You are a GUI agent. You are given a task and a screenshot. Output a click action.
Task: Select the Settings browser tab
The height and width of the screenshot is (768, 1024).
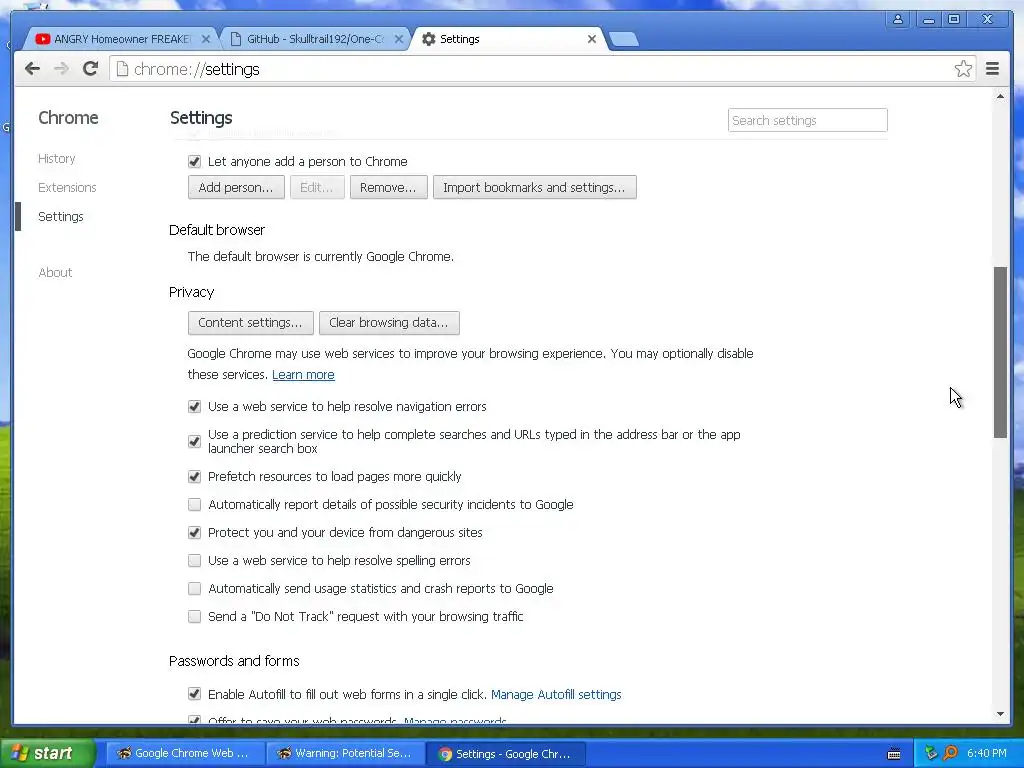(x=508, y=39)
